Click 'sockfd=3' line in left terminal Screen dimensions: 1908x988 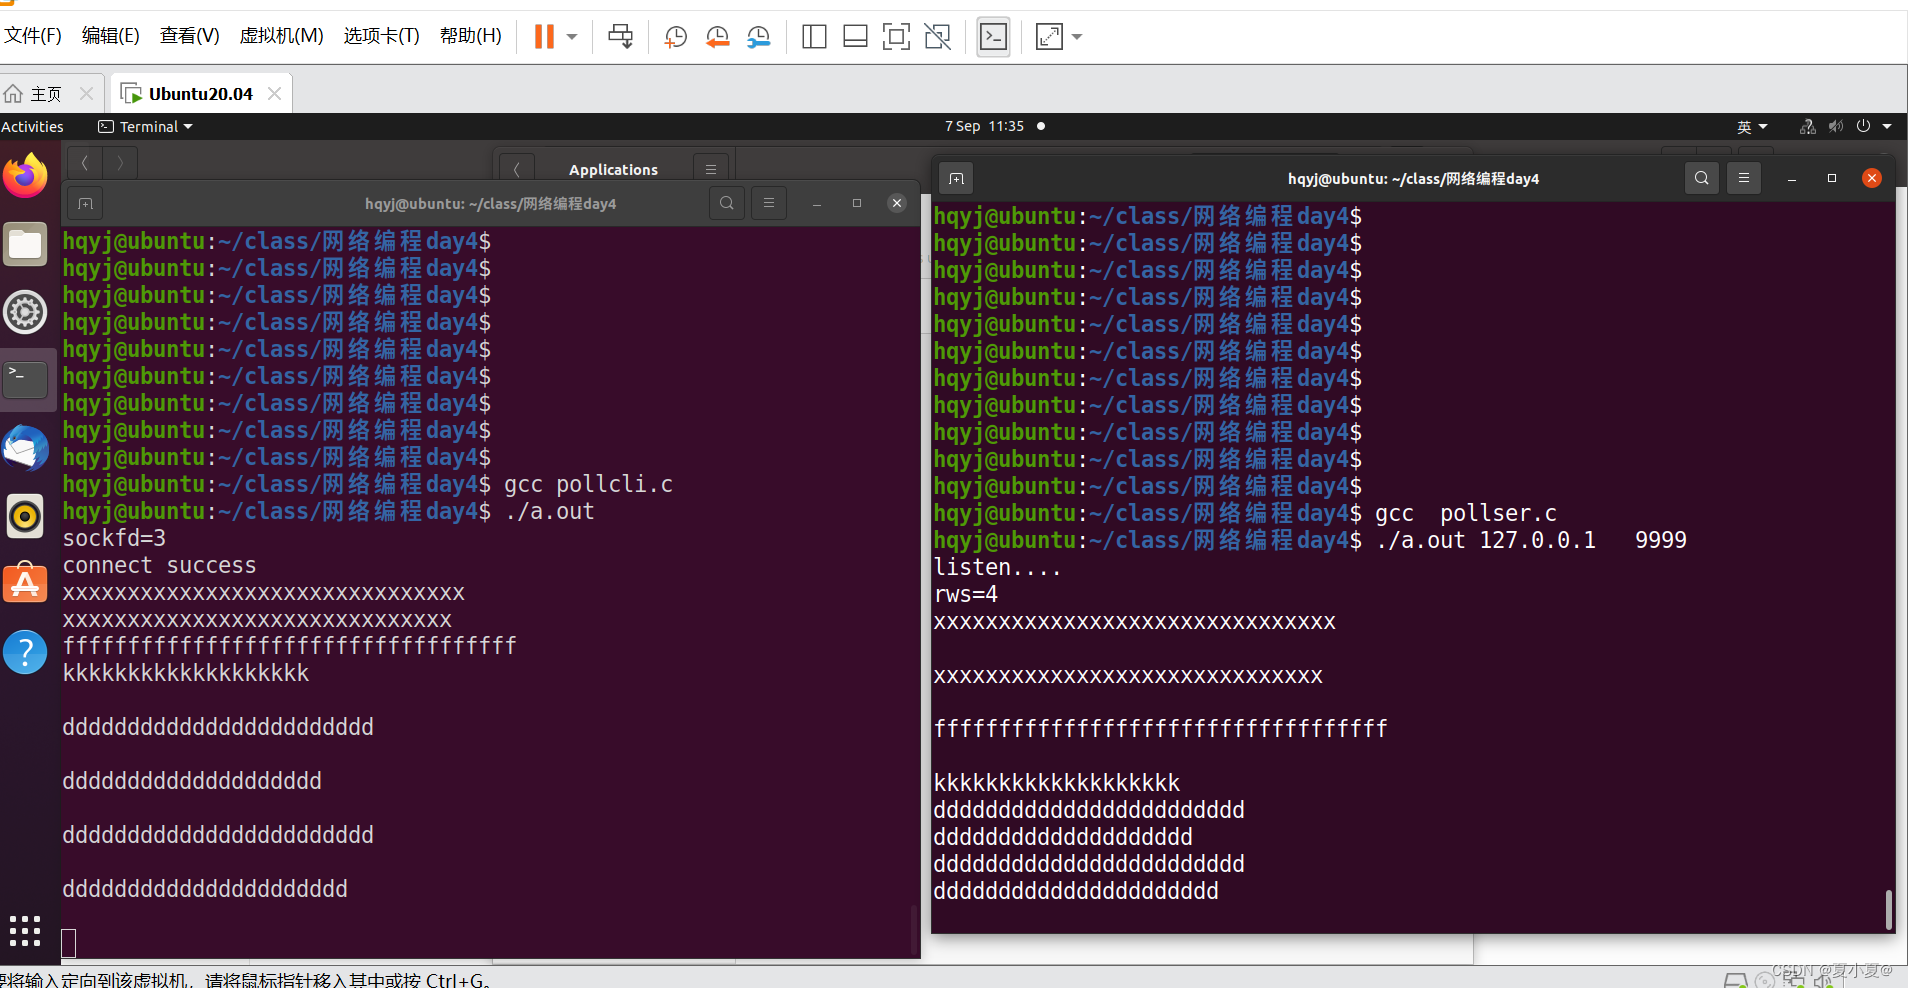point(114,538)
